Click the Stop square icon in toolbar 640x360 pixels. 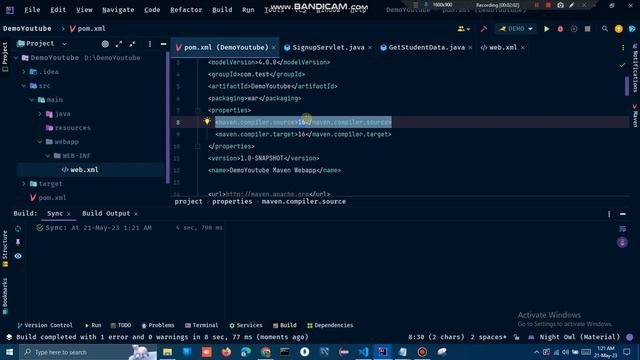click(587, 29)
